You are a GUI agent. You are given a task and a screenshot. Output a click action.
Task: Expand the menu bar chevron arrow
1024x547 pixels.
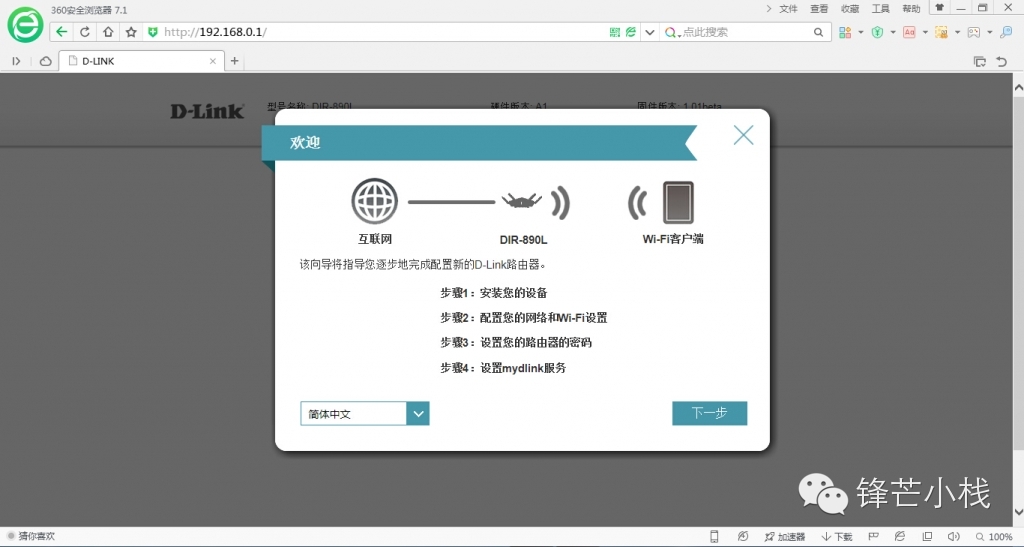click(x=769, y=8)
